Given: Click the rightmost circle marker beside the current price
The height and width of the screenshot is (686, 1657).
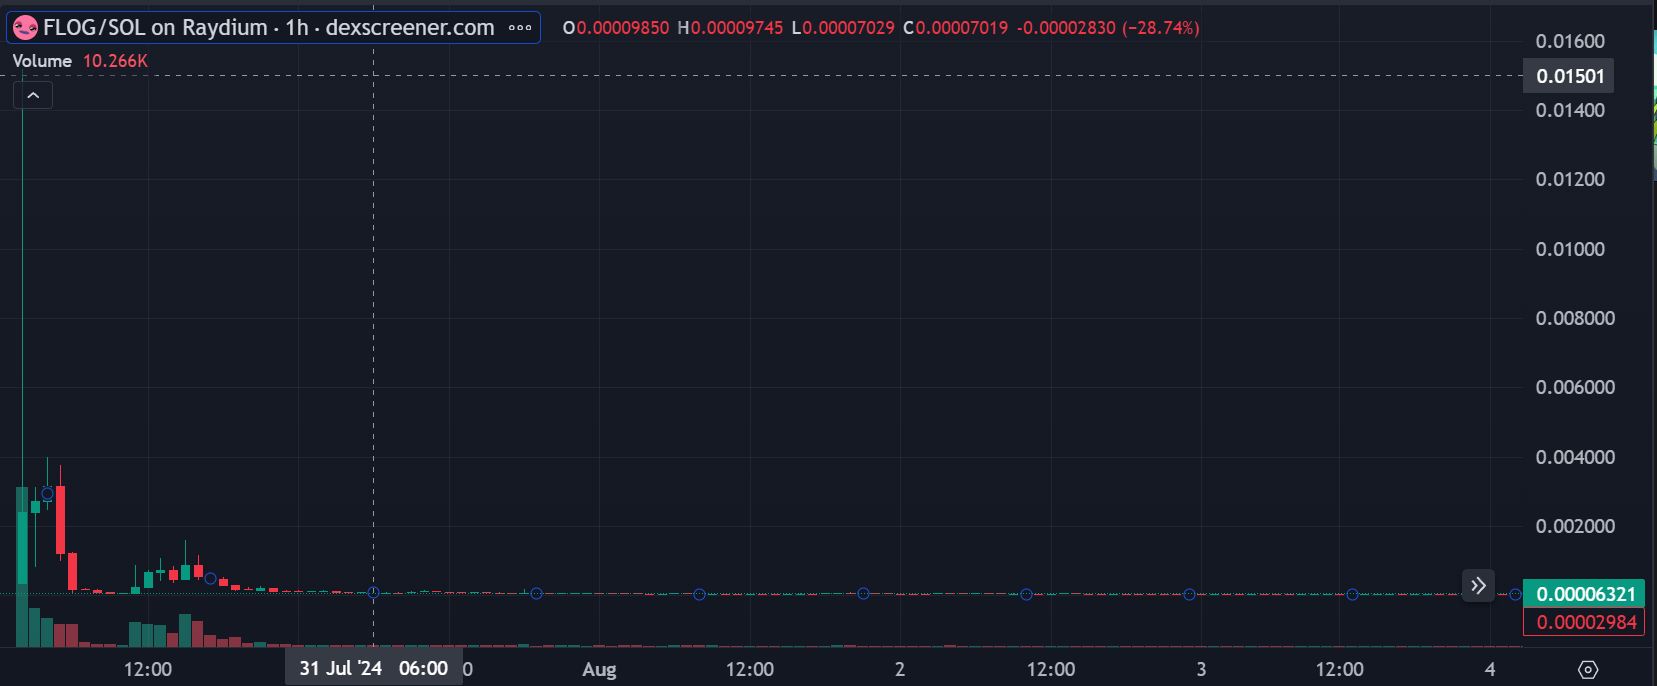Looking at the screenshot, I should 1515,594.
